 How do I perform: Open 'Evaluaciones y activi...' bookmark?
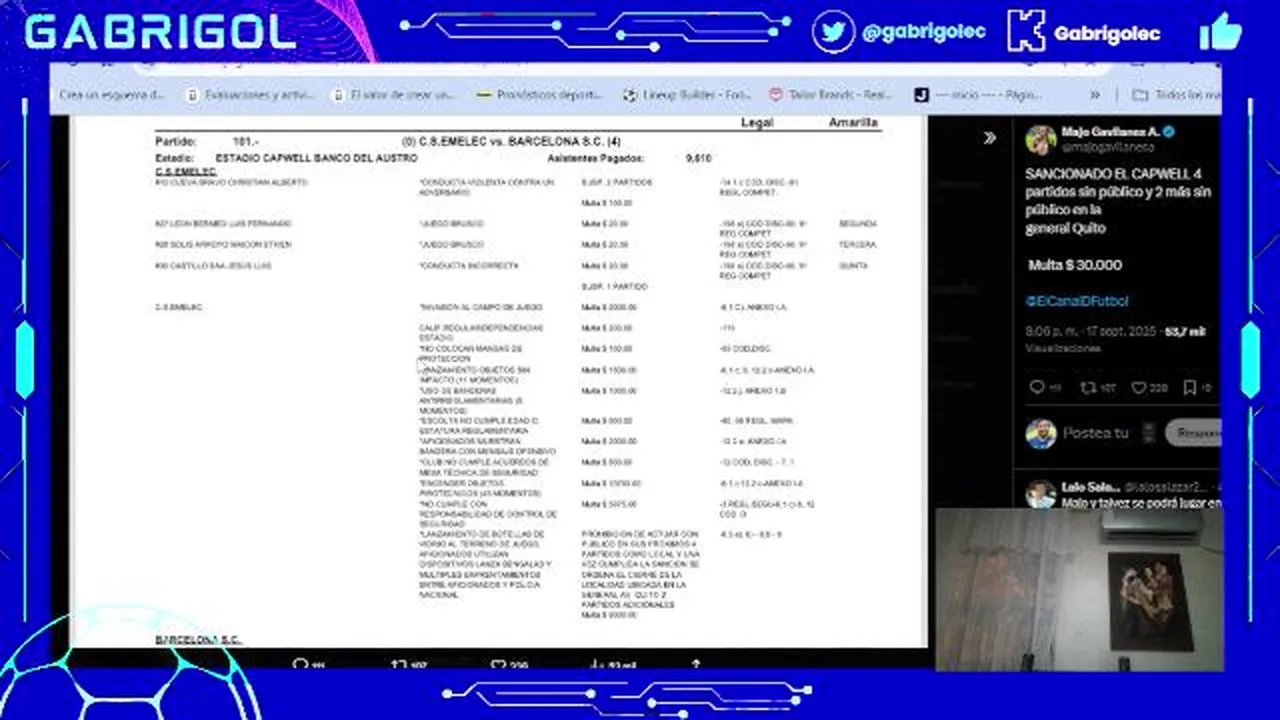(x=249, y=95)
